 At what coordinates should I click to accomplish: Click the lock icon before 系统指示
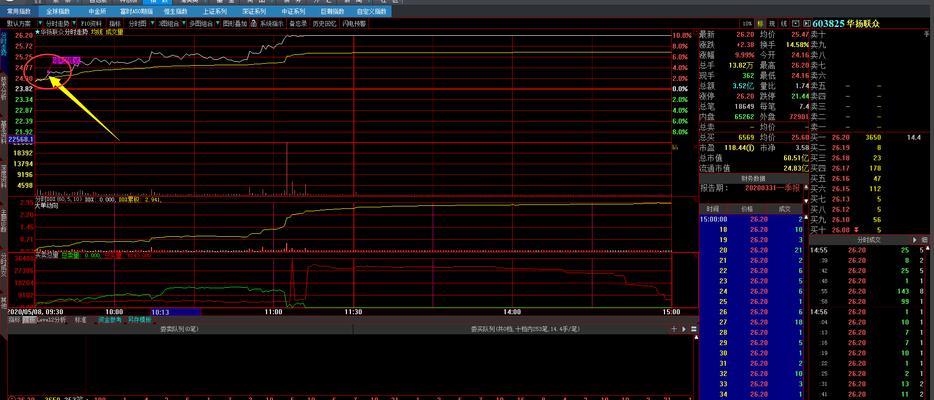pos(254,24)
